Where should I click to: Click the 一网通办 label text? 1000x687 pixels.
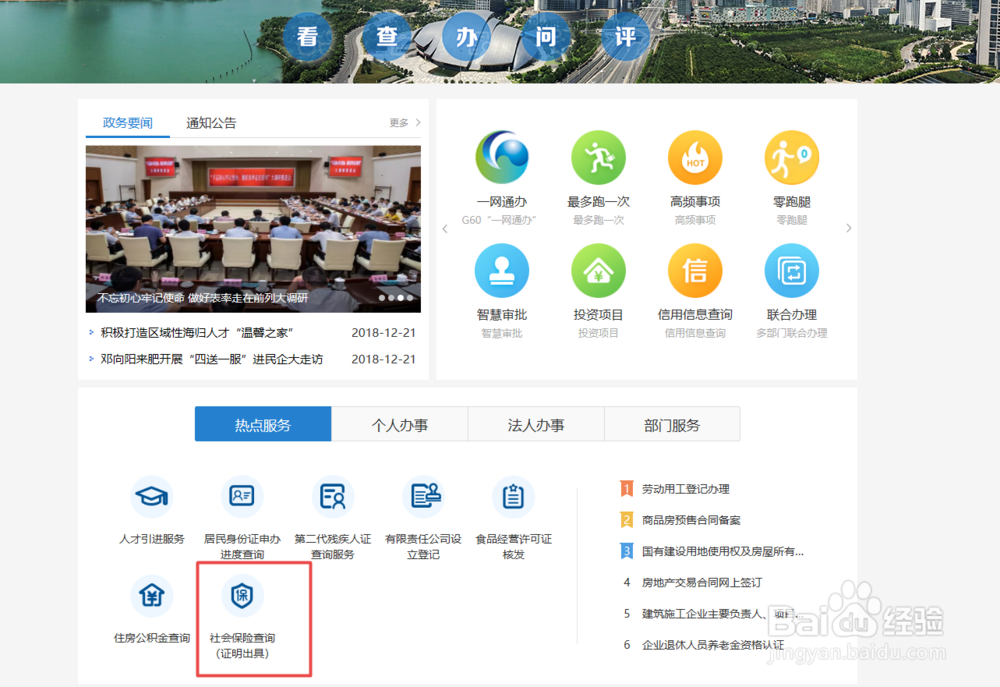point(502,202)
